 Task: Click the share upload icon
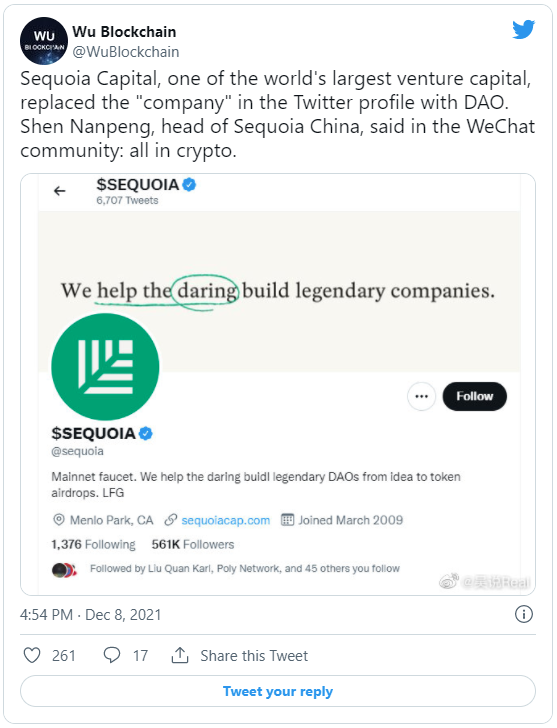pyautogui.click(x=180, y=655)
